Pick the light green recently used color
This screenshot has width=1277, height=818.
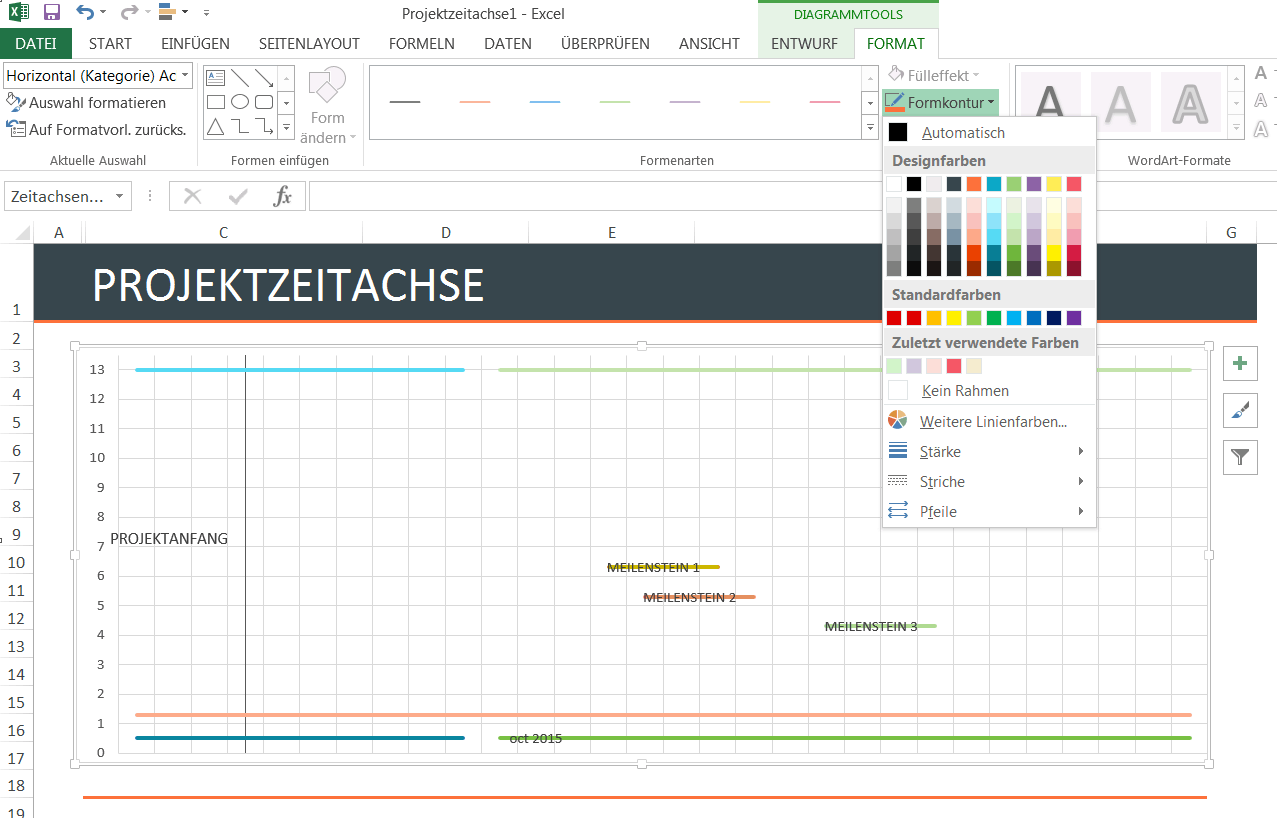click(x=894, y=366)
